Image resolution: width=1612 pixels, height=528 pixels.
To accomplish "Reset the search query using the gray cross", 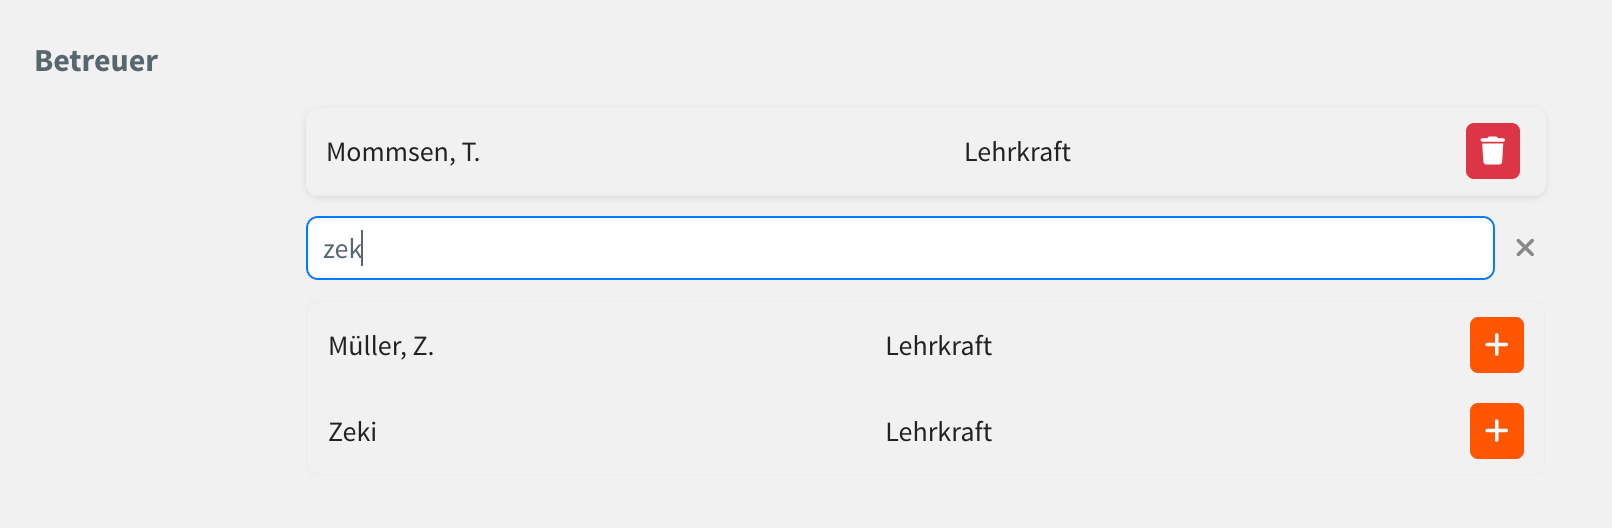I will 1524,248.
